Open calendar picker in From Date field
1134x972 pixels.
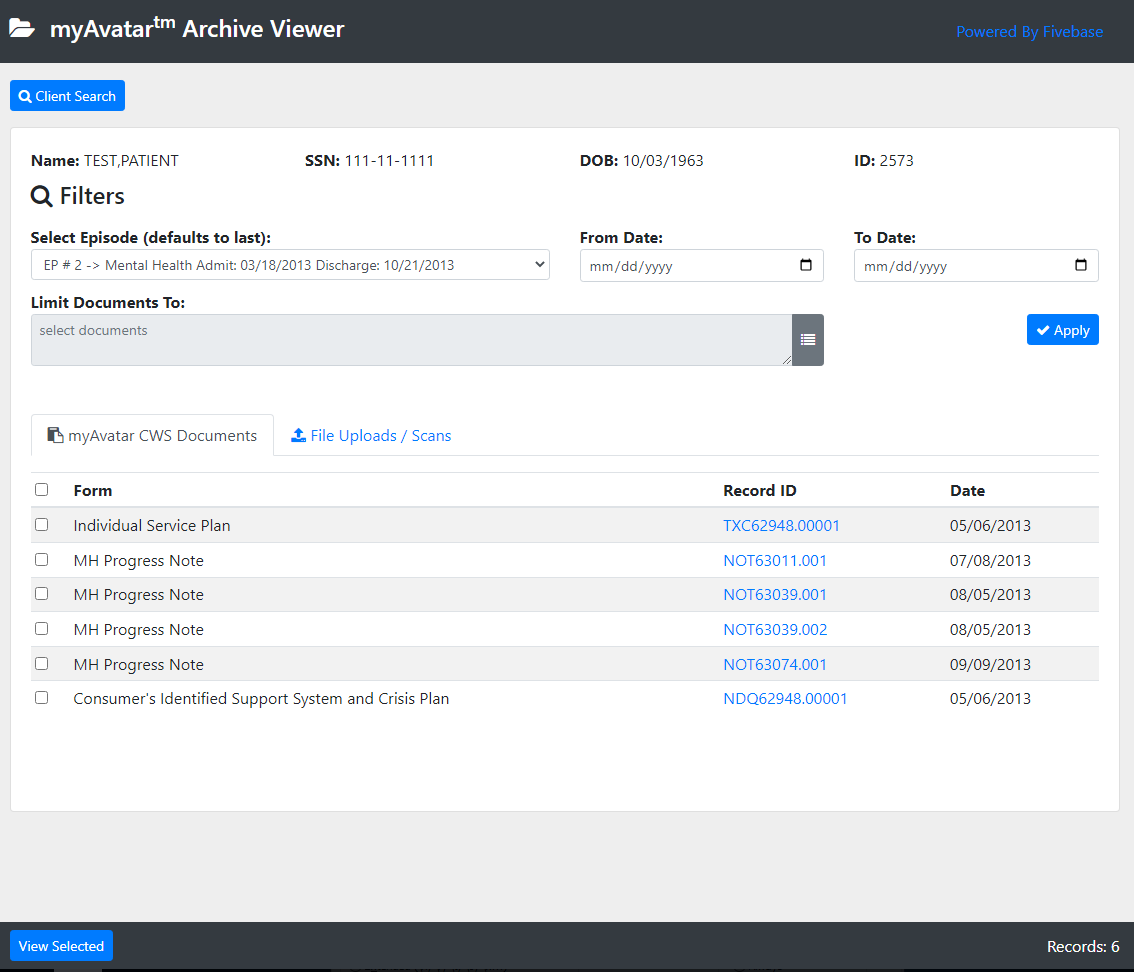(x=806, y=266)
